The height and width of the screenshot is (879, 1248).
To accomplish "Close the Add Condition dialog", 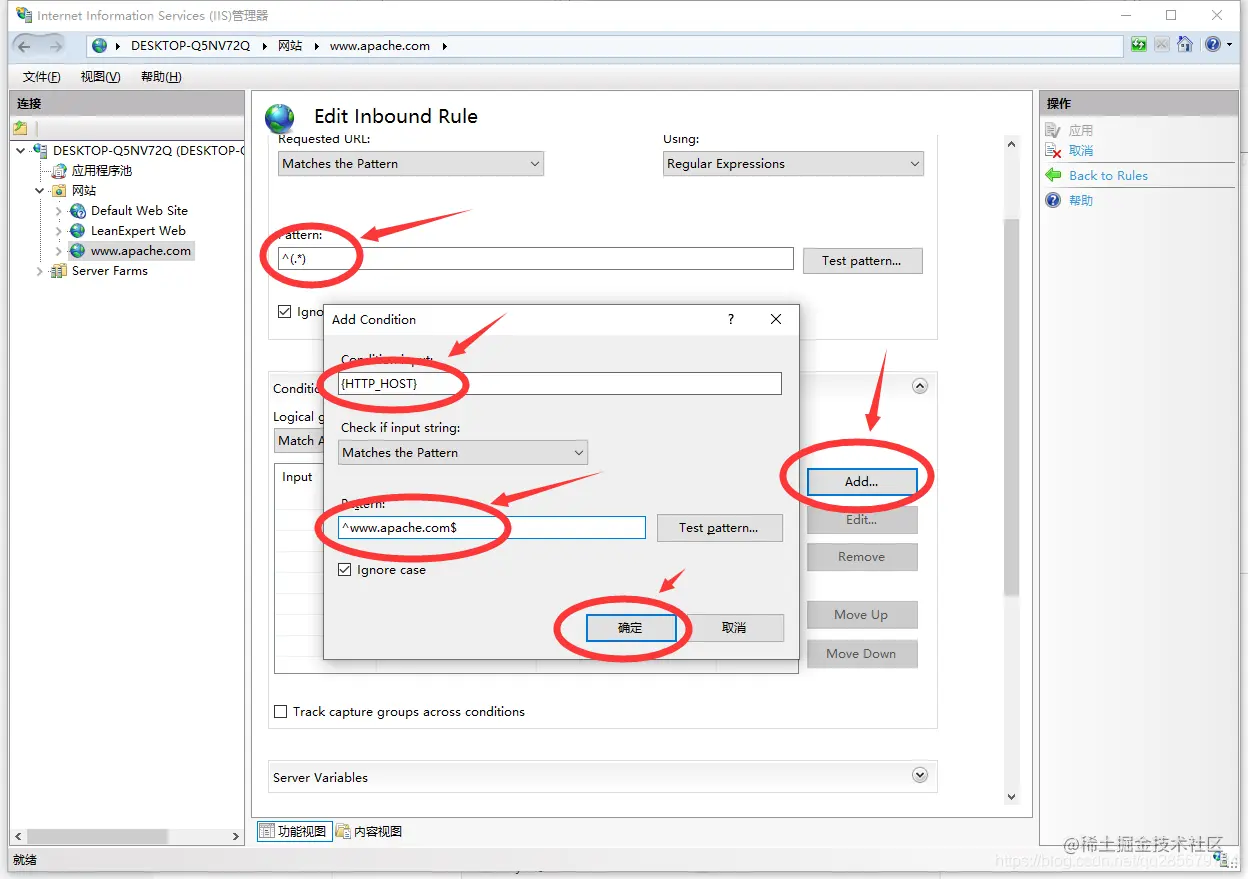I will coord(776,319).
